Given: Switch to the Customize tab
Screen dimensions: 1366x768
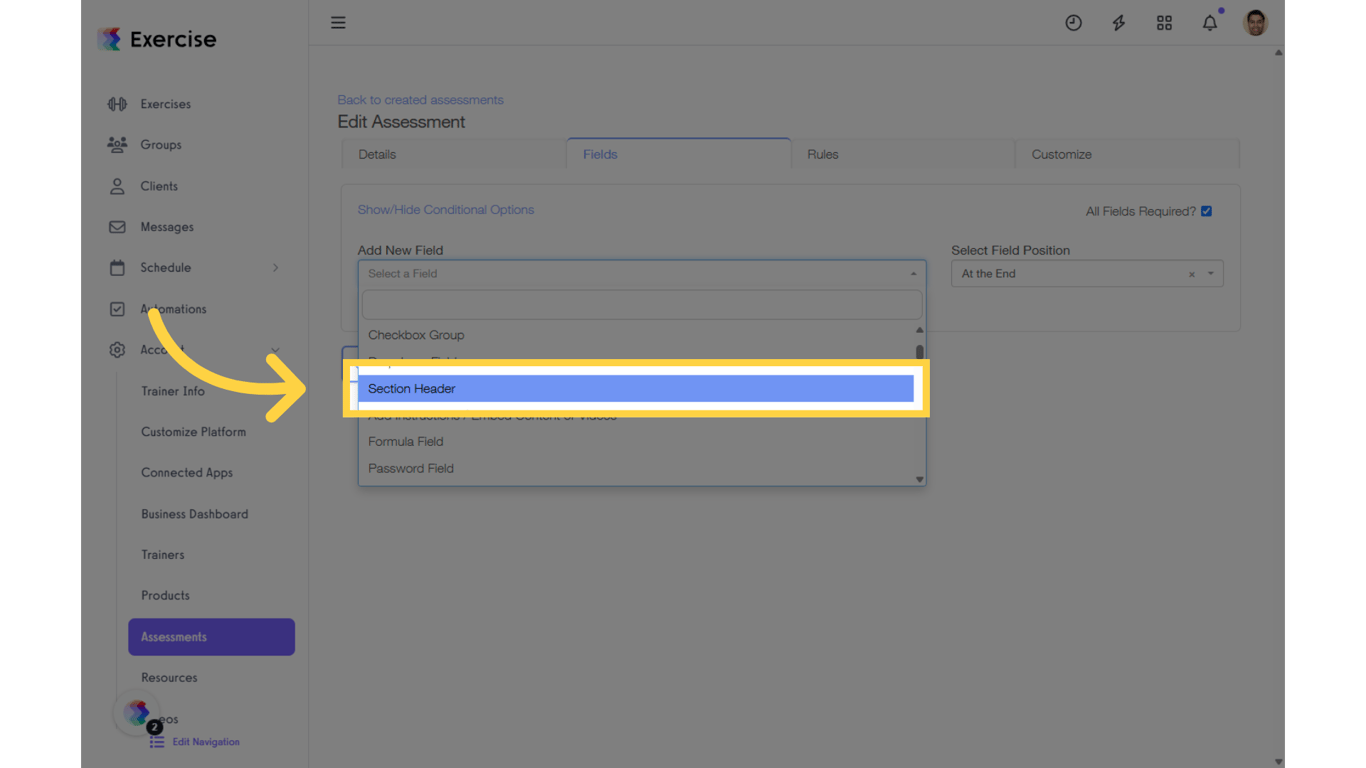Looking at the screenshot, I should pos(1060,154).
